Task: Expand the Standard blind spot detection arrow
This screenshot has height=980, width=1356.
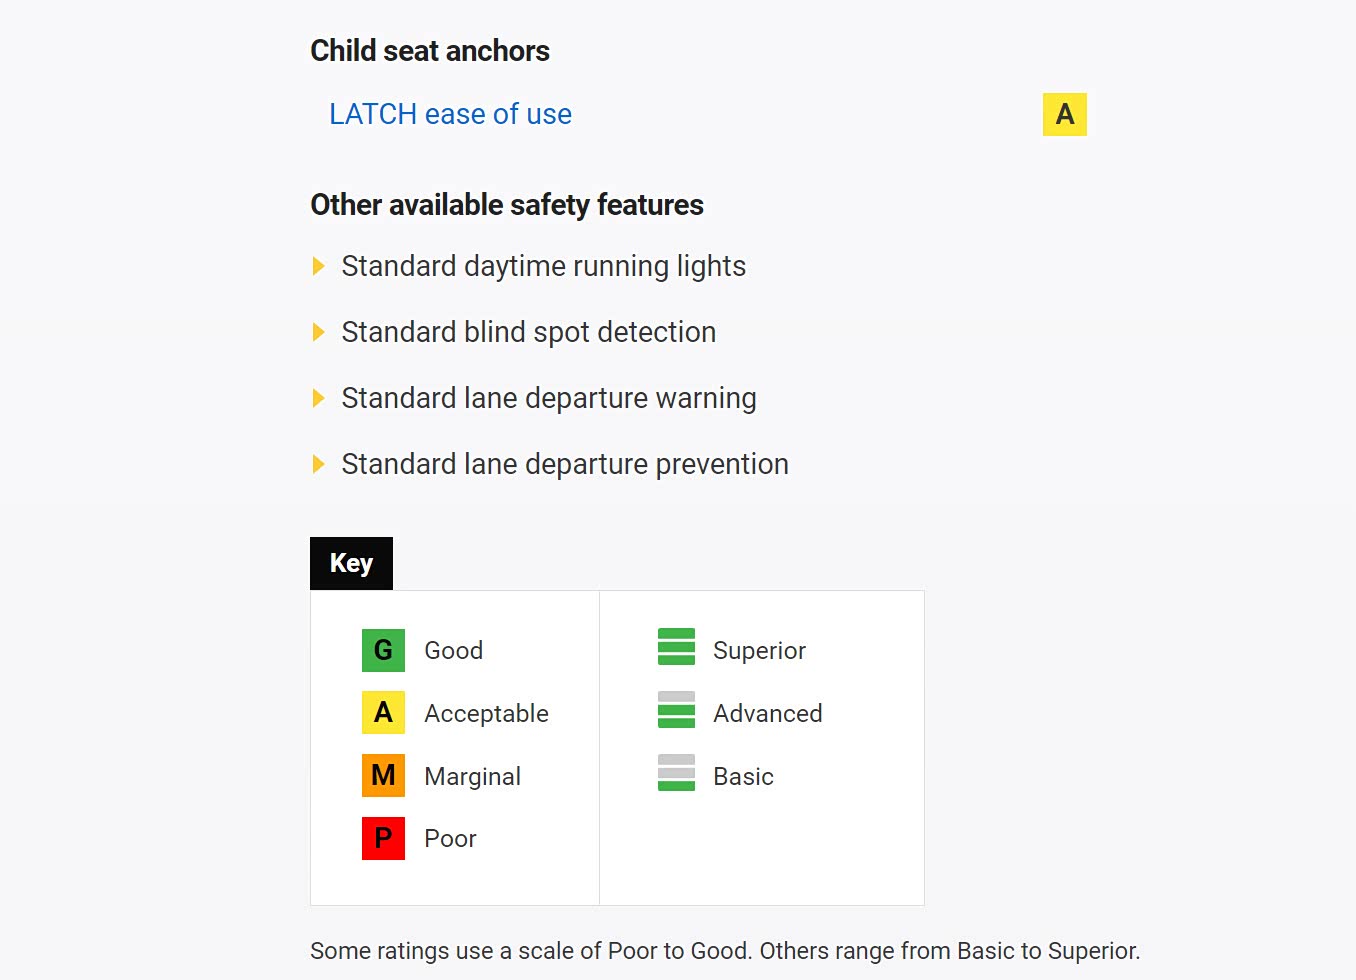Action: [x=319, y=332]
